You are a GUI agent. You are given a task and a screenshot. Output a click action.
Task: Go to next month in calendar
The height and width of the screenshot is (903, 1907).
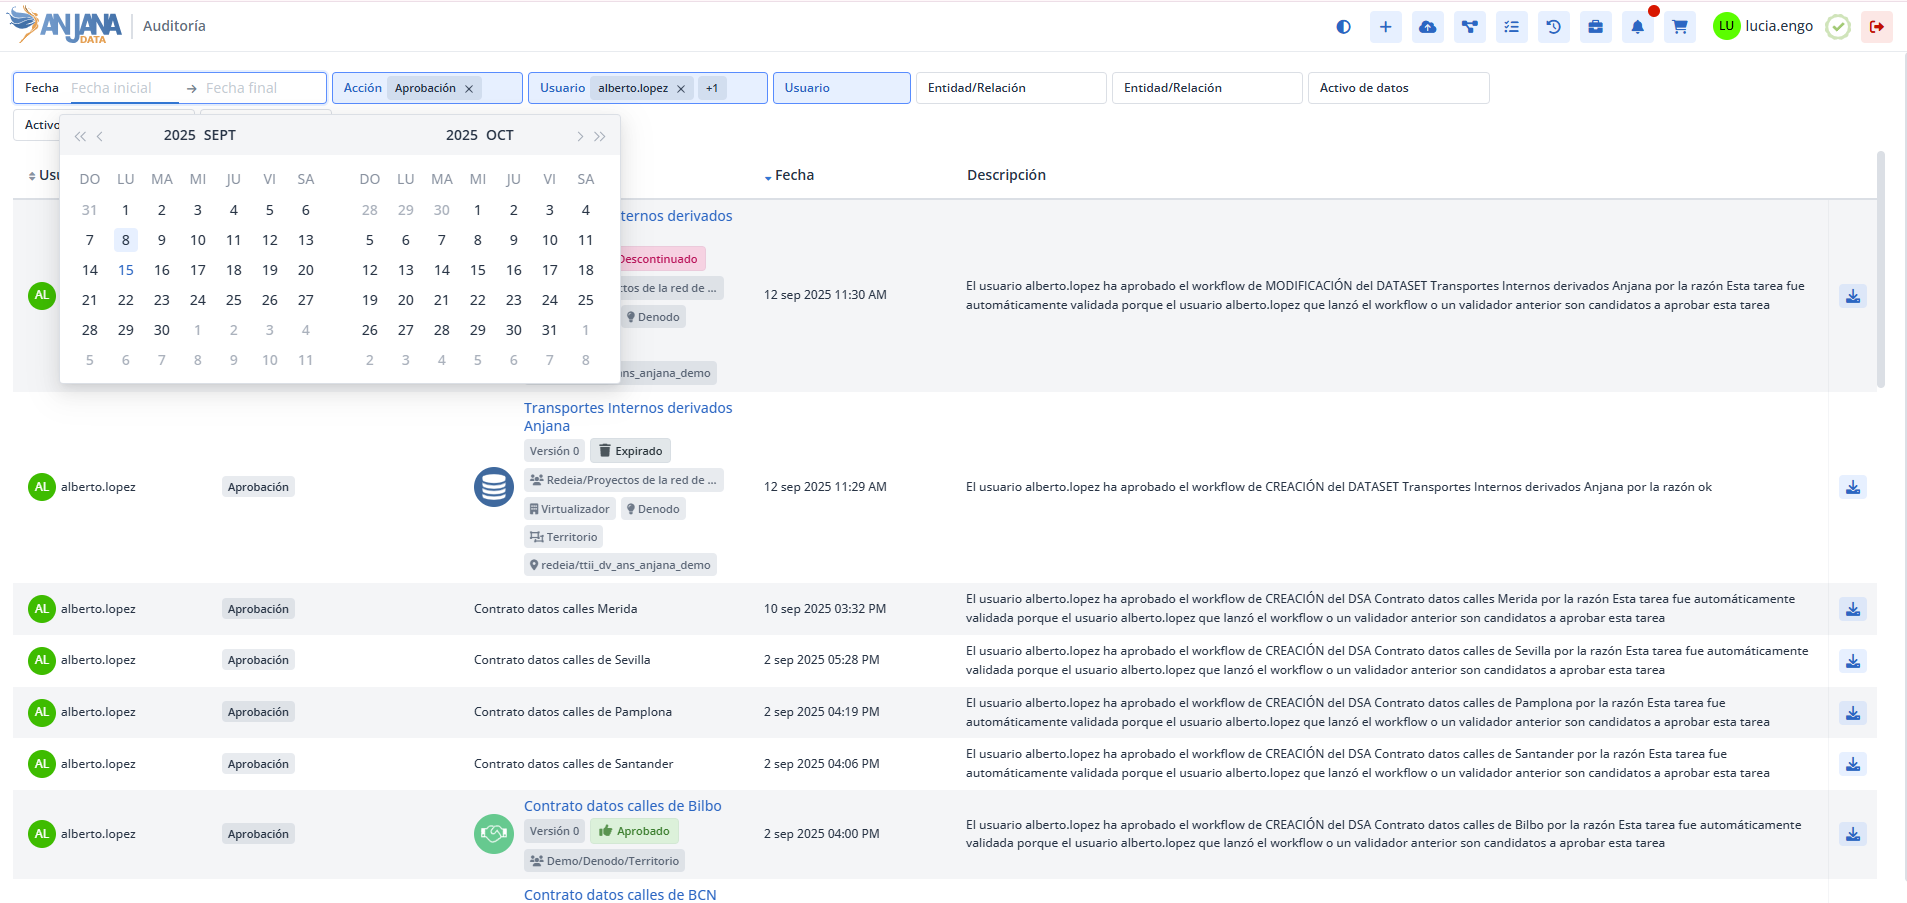tap(580, 136)
